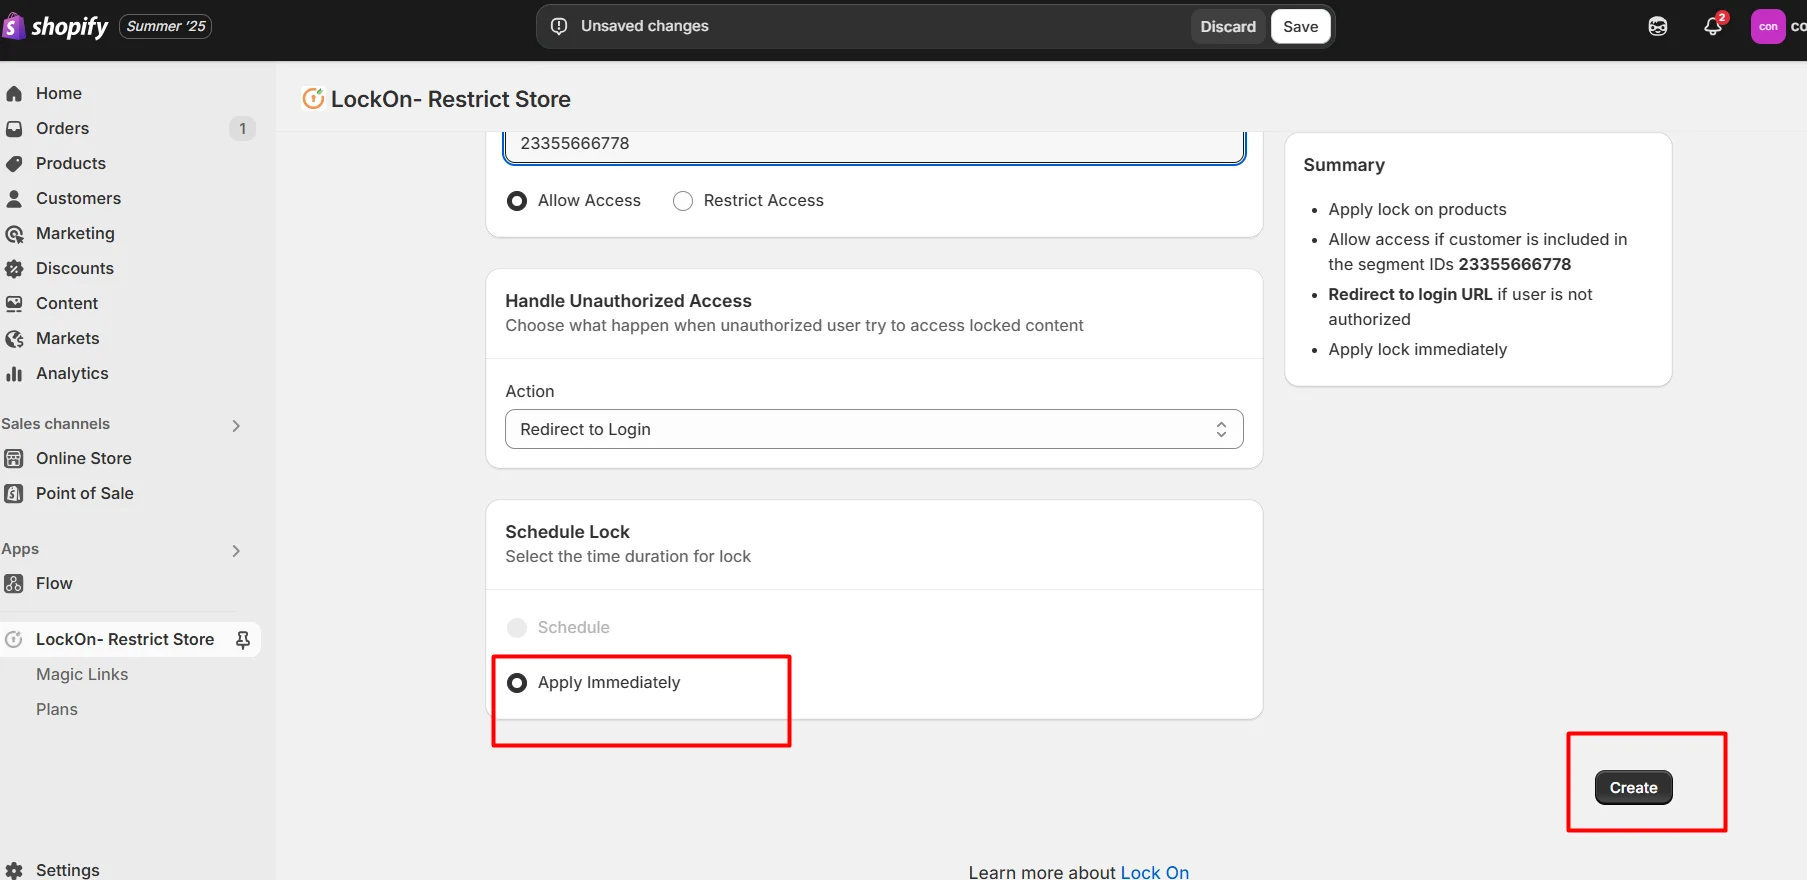Click the pin icon next to LockOn- Restrict Store

pos(243,640)
